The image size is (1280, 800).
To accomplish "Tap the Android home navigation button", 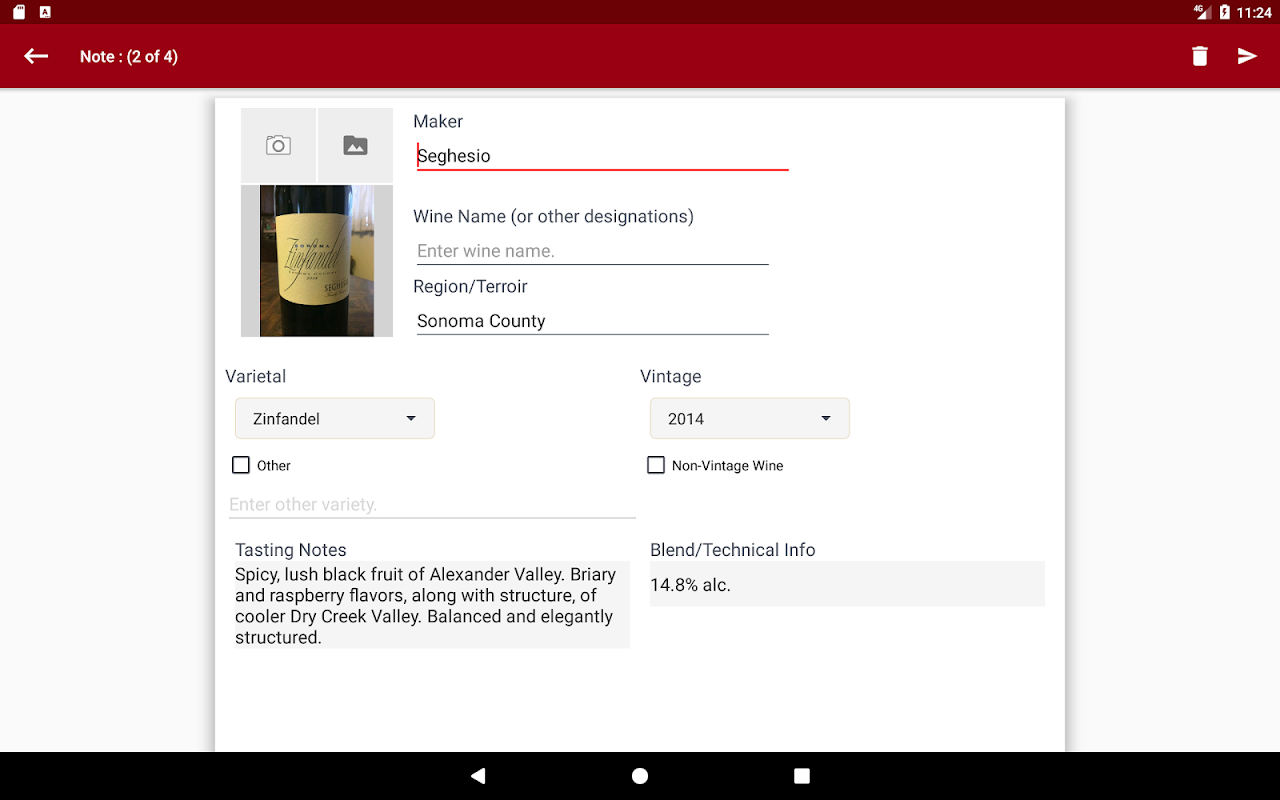I will pos(640,776).
